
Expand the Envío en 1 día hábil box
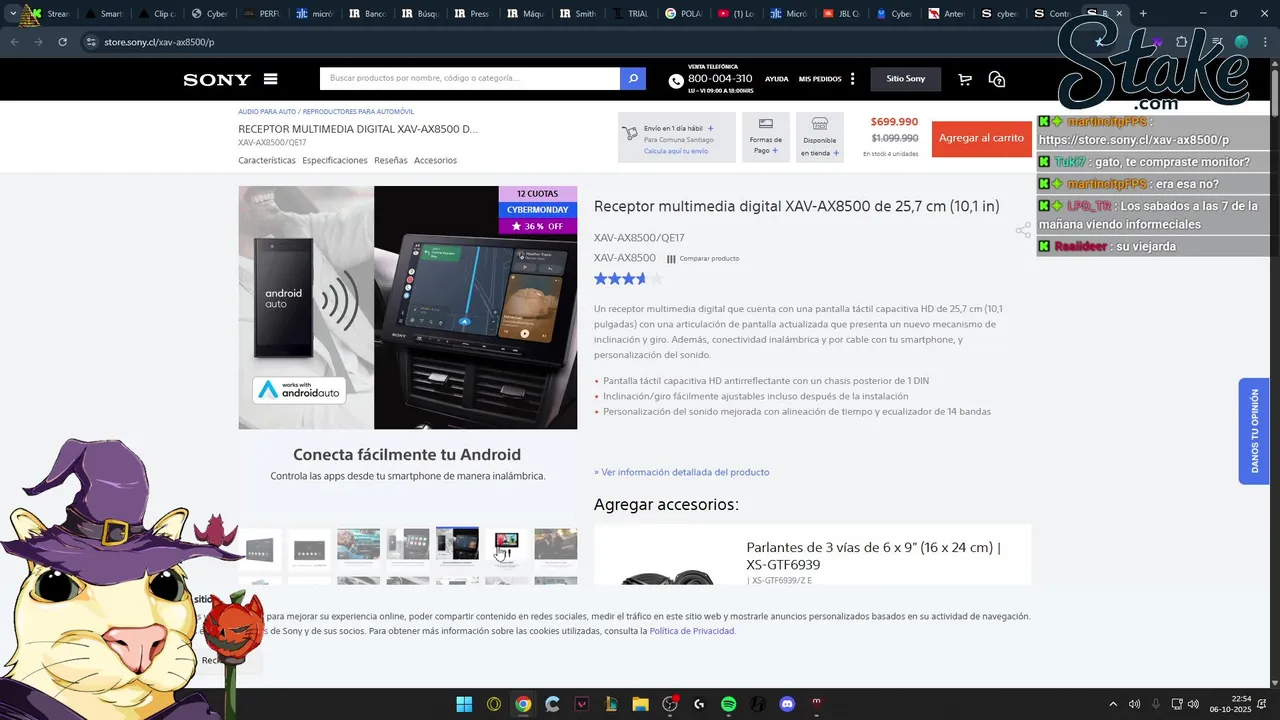[677, 137]
